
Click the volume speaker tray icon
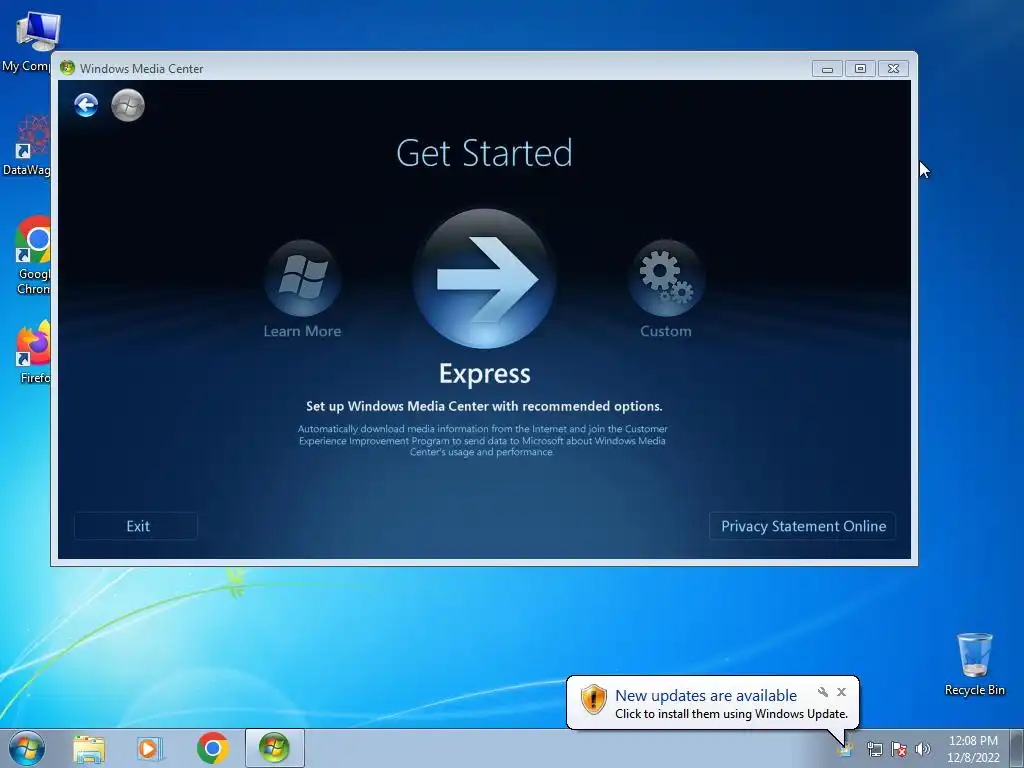point(923,750)
